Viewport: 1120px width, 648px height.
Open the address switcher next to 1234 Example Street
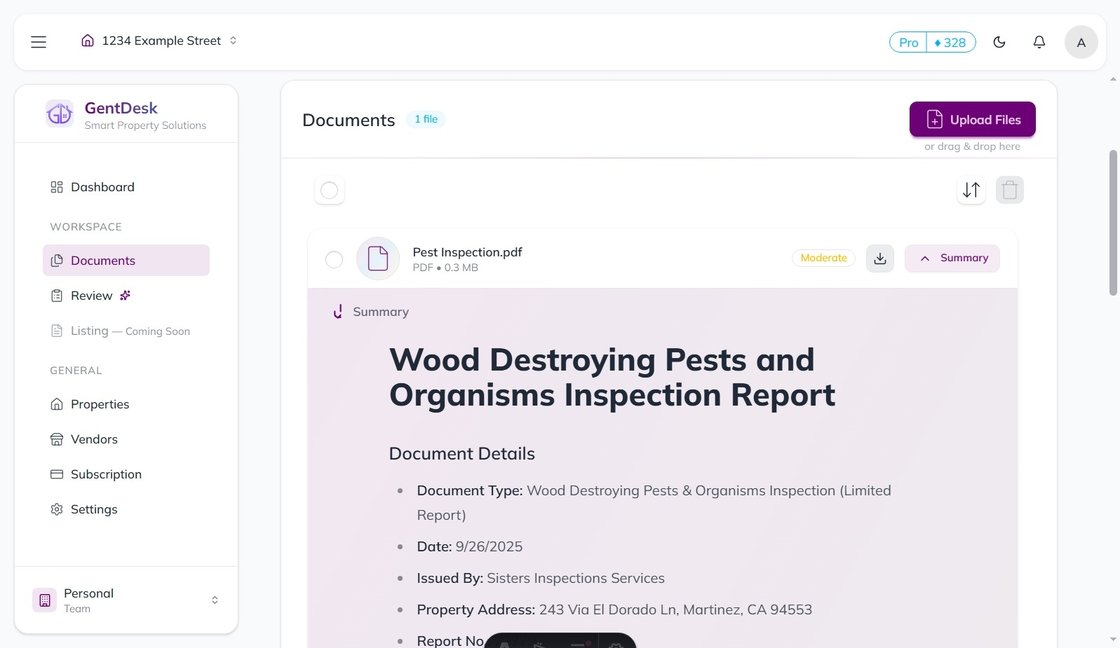pyautogui.click(x=231, y=40)
